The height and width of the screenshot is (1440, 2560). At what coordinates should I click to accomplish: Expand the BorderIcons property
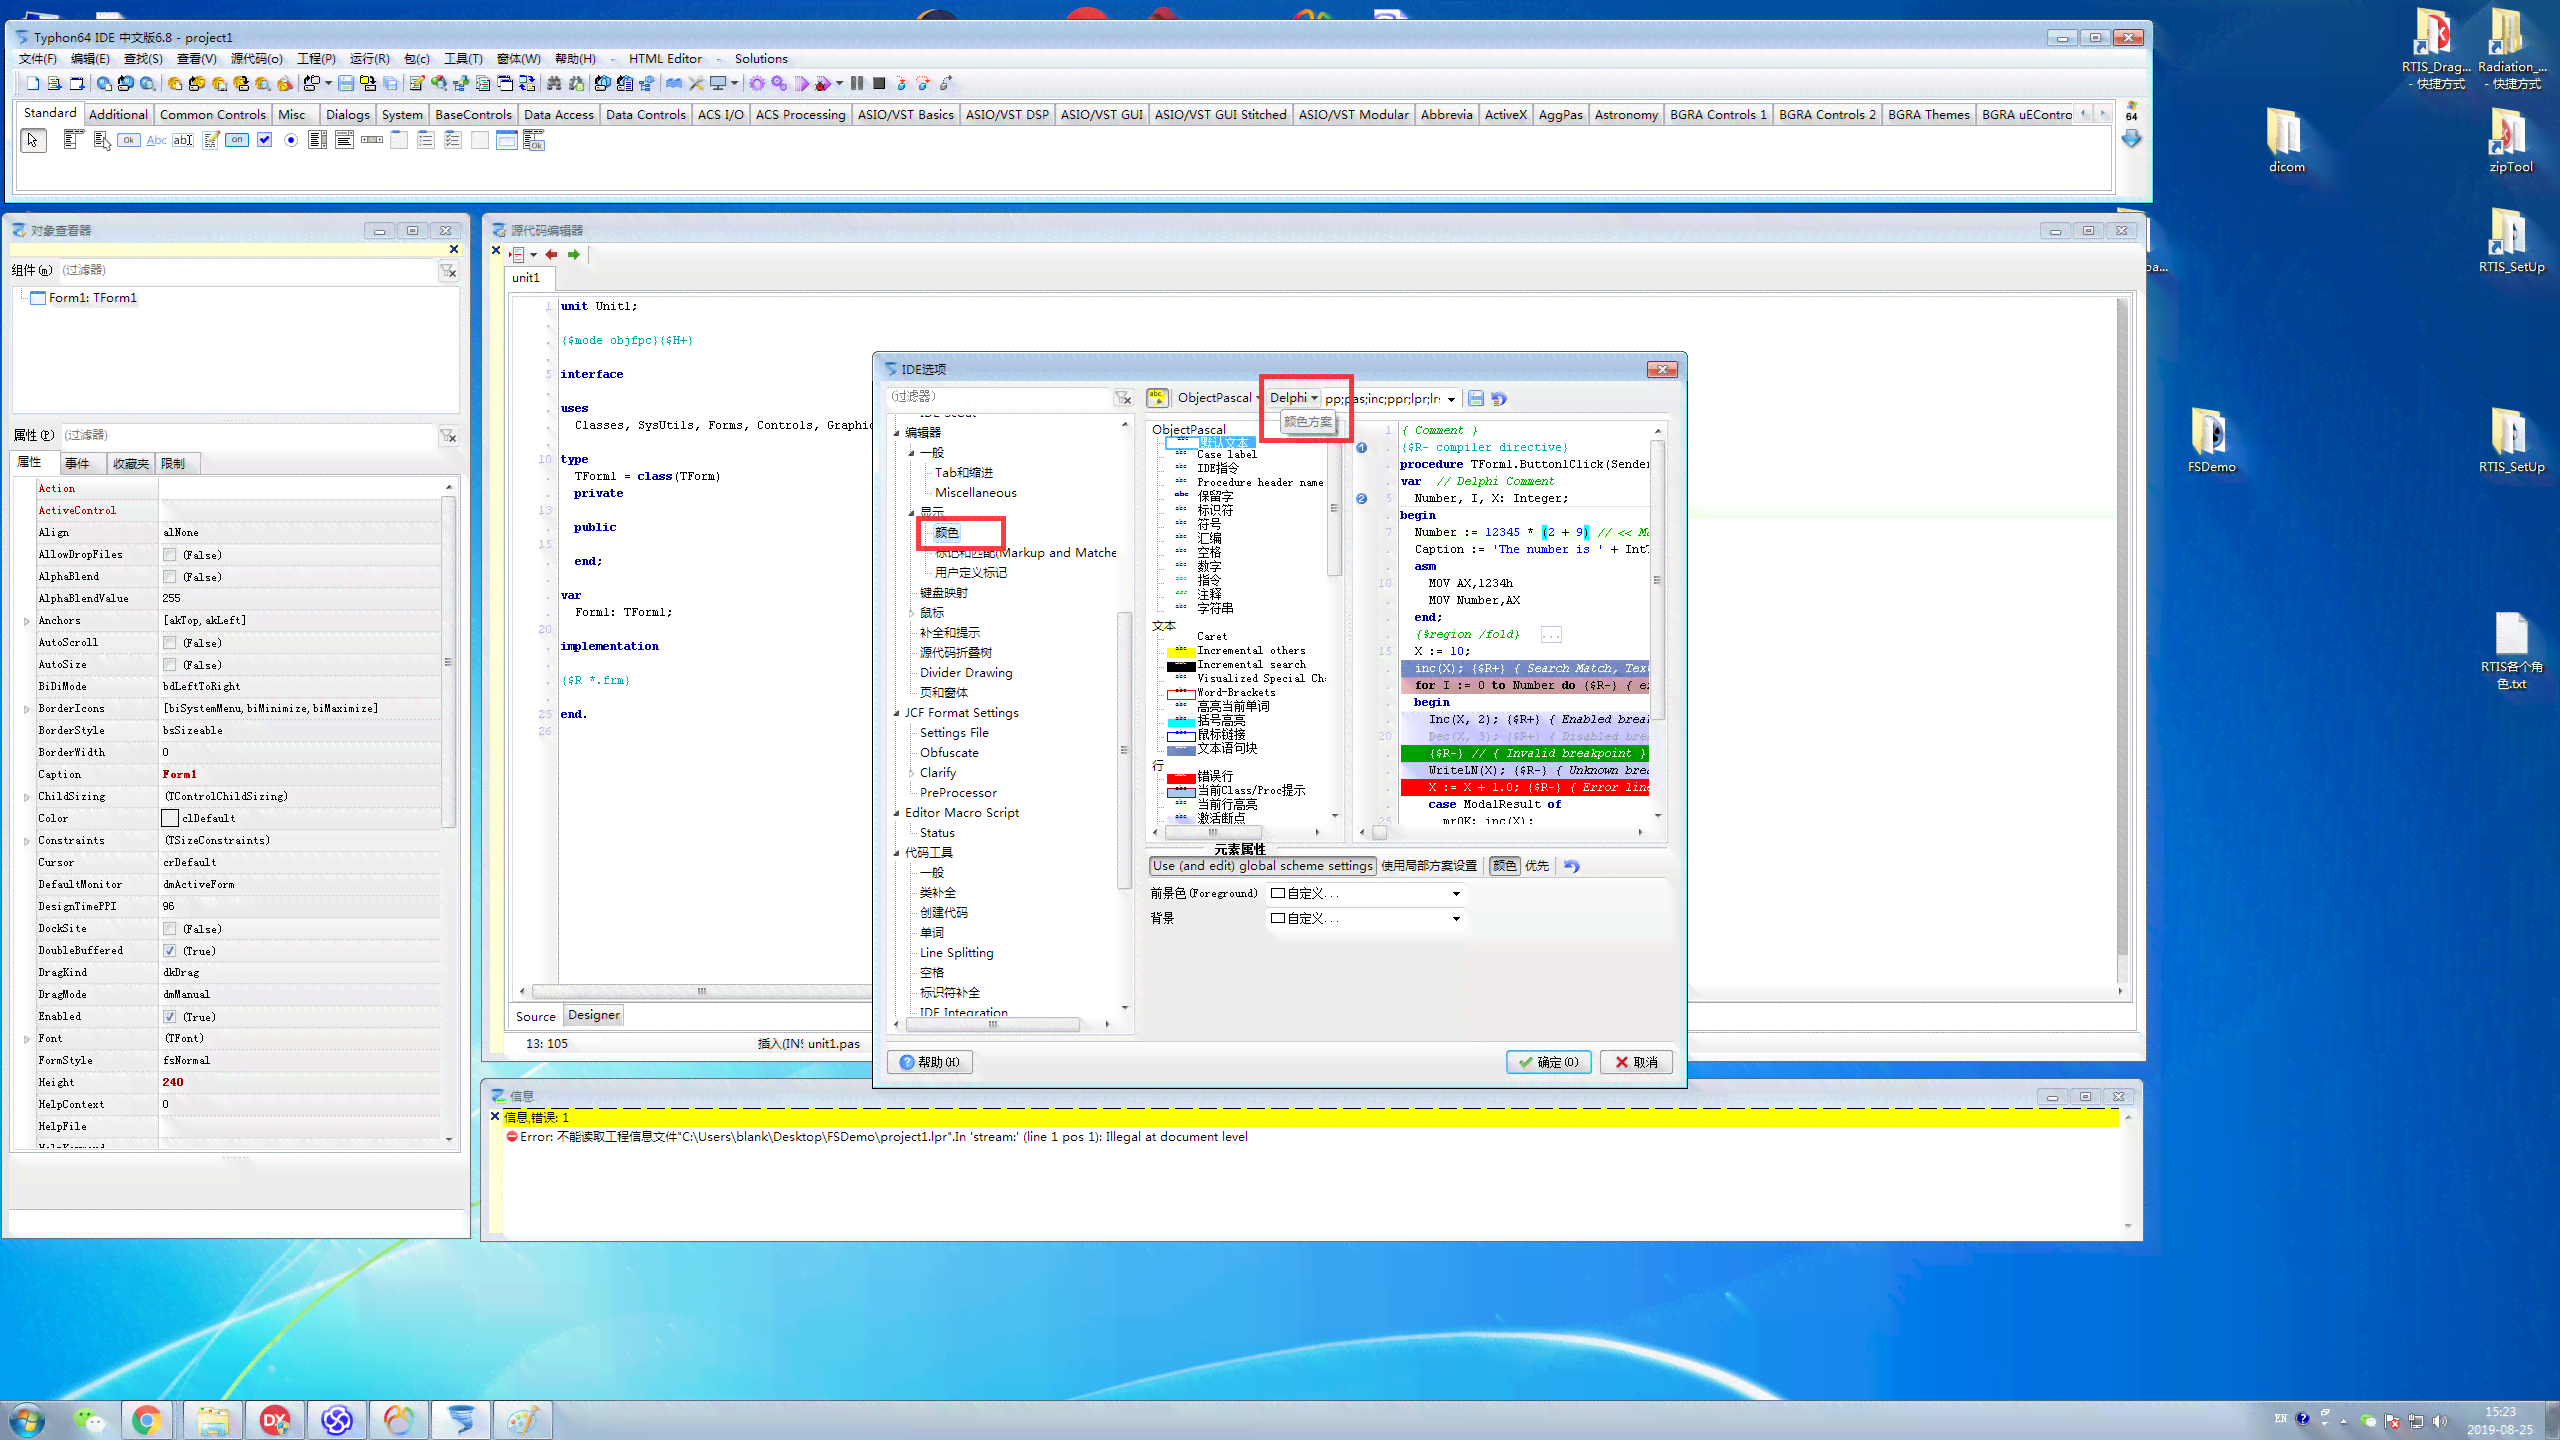coord(26,709)
